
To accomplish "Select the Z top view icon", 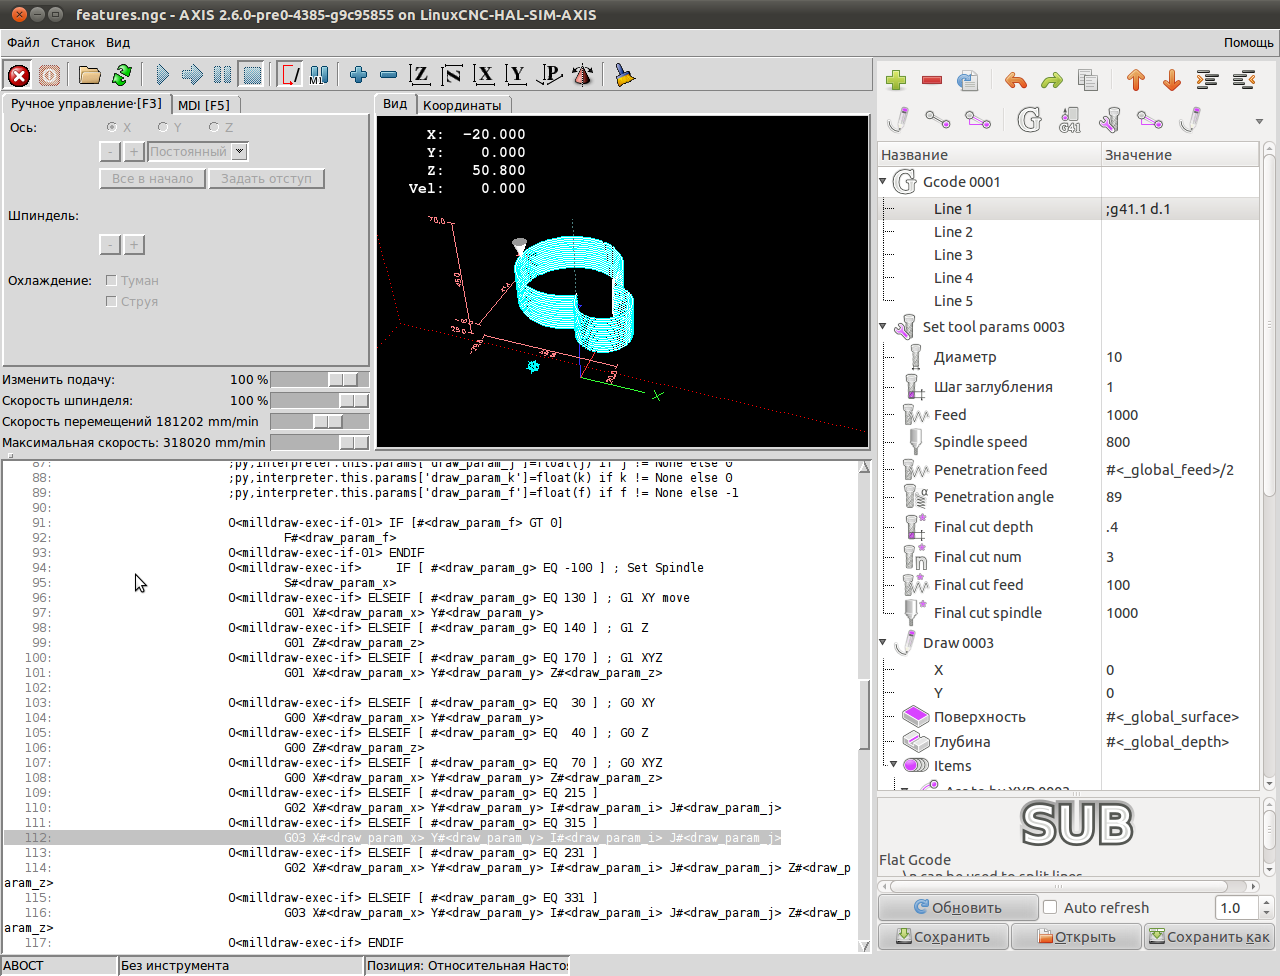I will [x=420, y=75].
